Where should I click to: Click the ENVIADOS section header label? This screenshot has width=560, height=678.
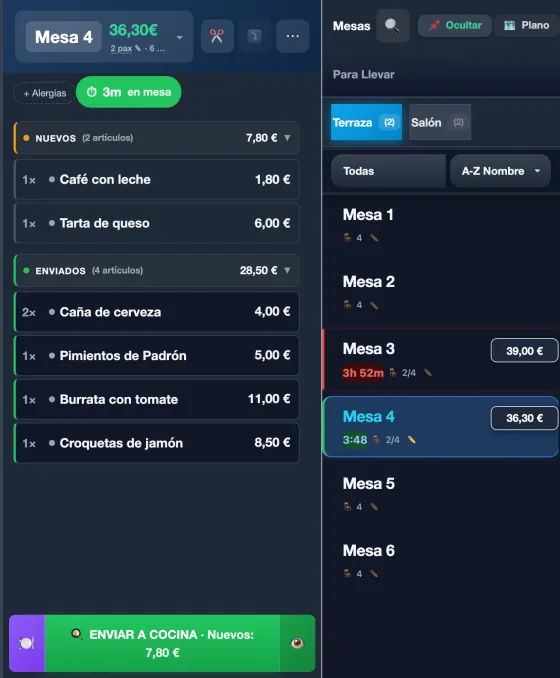61,271
